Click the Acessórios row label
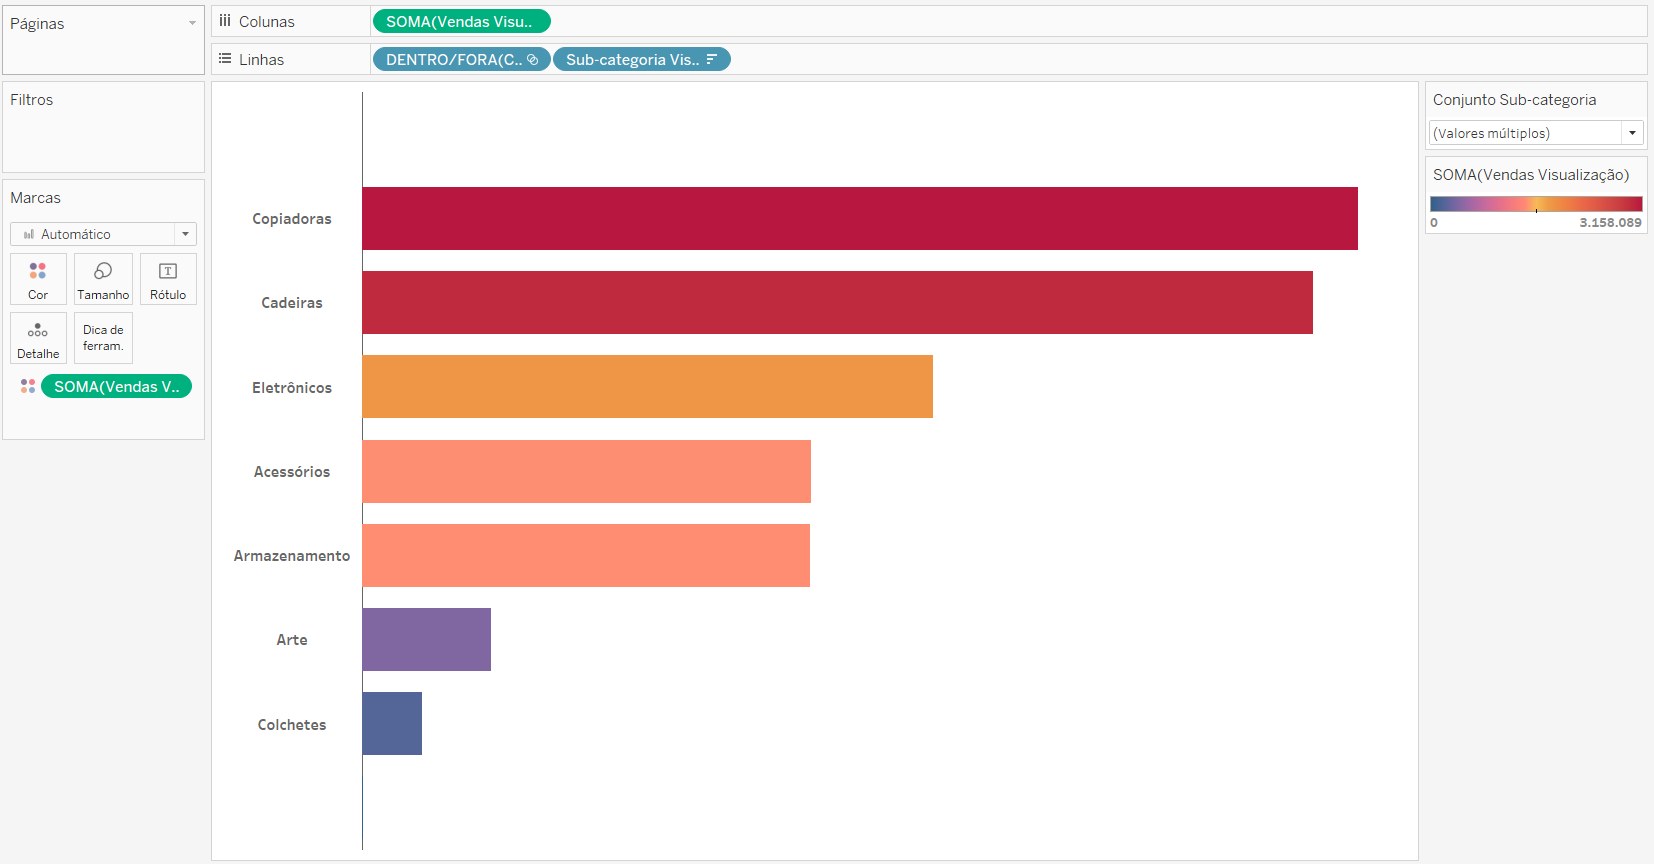This screenshot has width=1654, height=864. pyautogui.click(x=292, y=472)
